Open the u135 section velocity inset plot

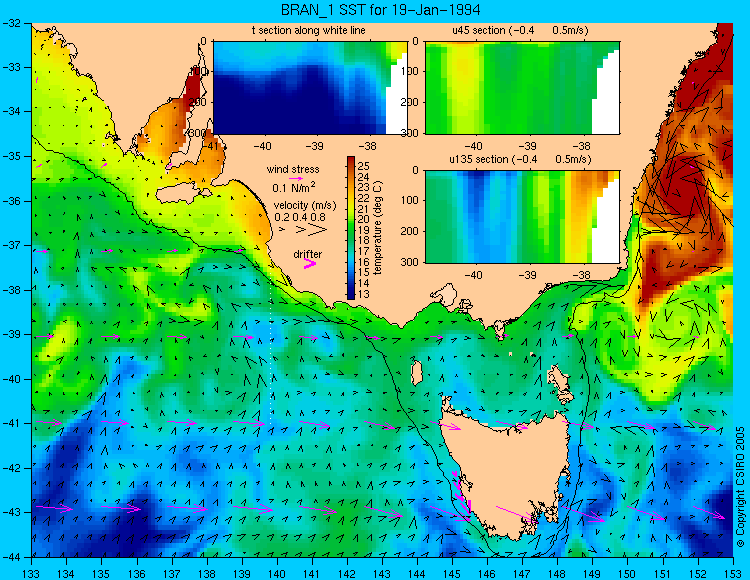(522, 217)
